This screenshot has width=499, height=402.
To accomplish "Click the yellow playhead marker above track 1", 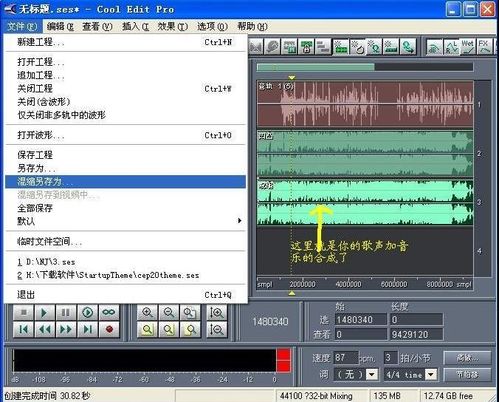I will 292,77.
